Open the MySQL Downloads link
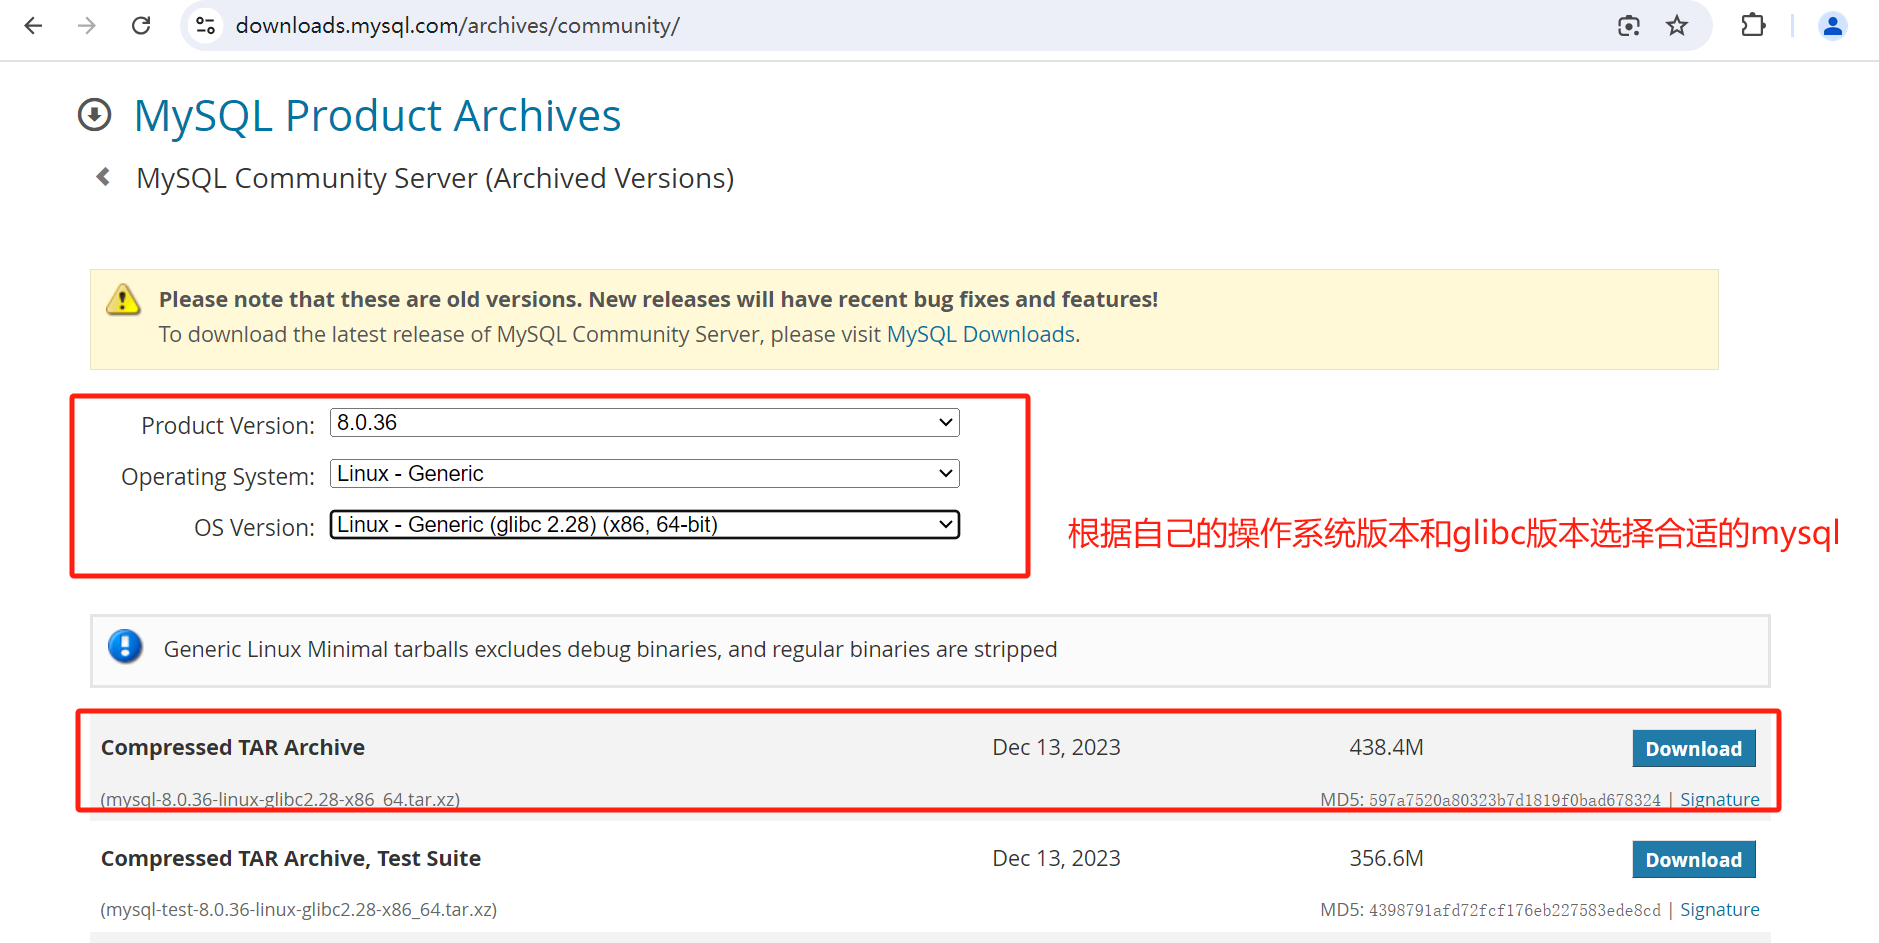 (981, 335)
